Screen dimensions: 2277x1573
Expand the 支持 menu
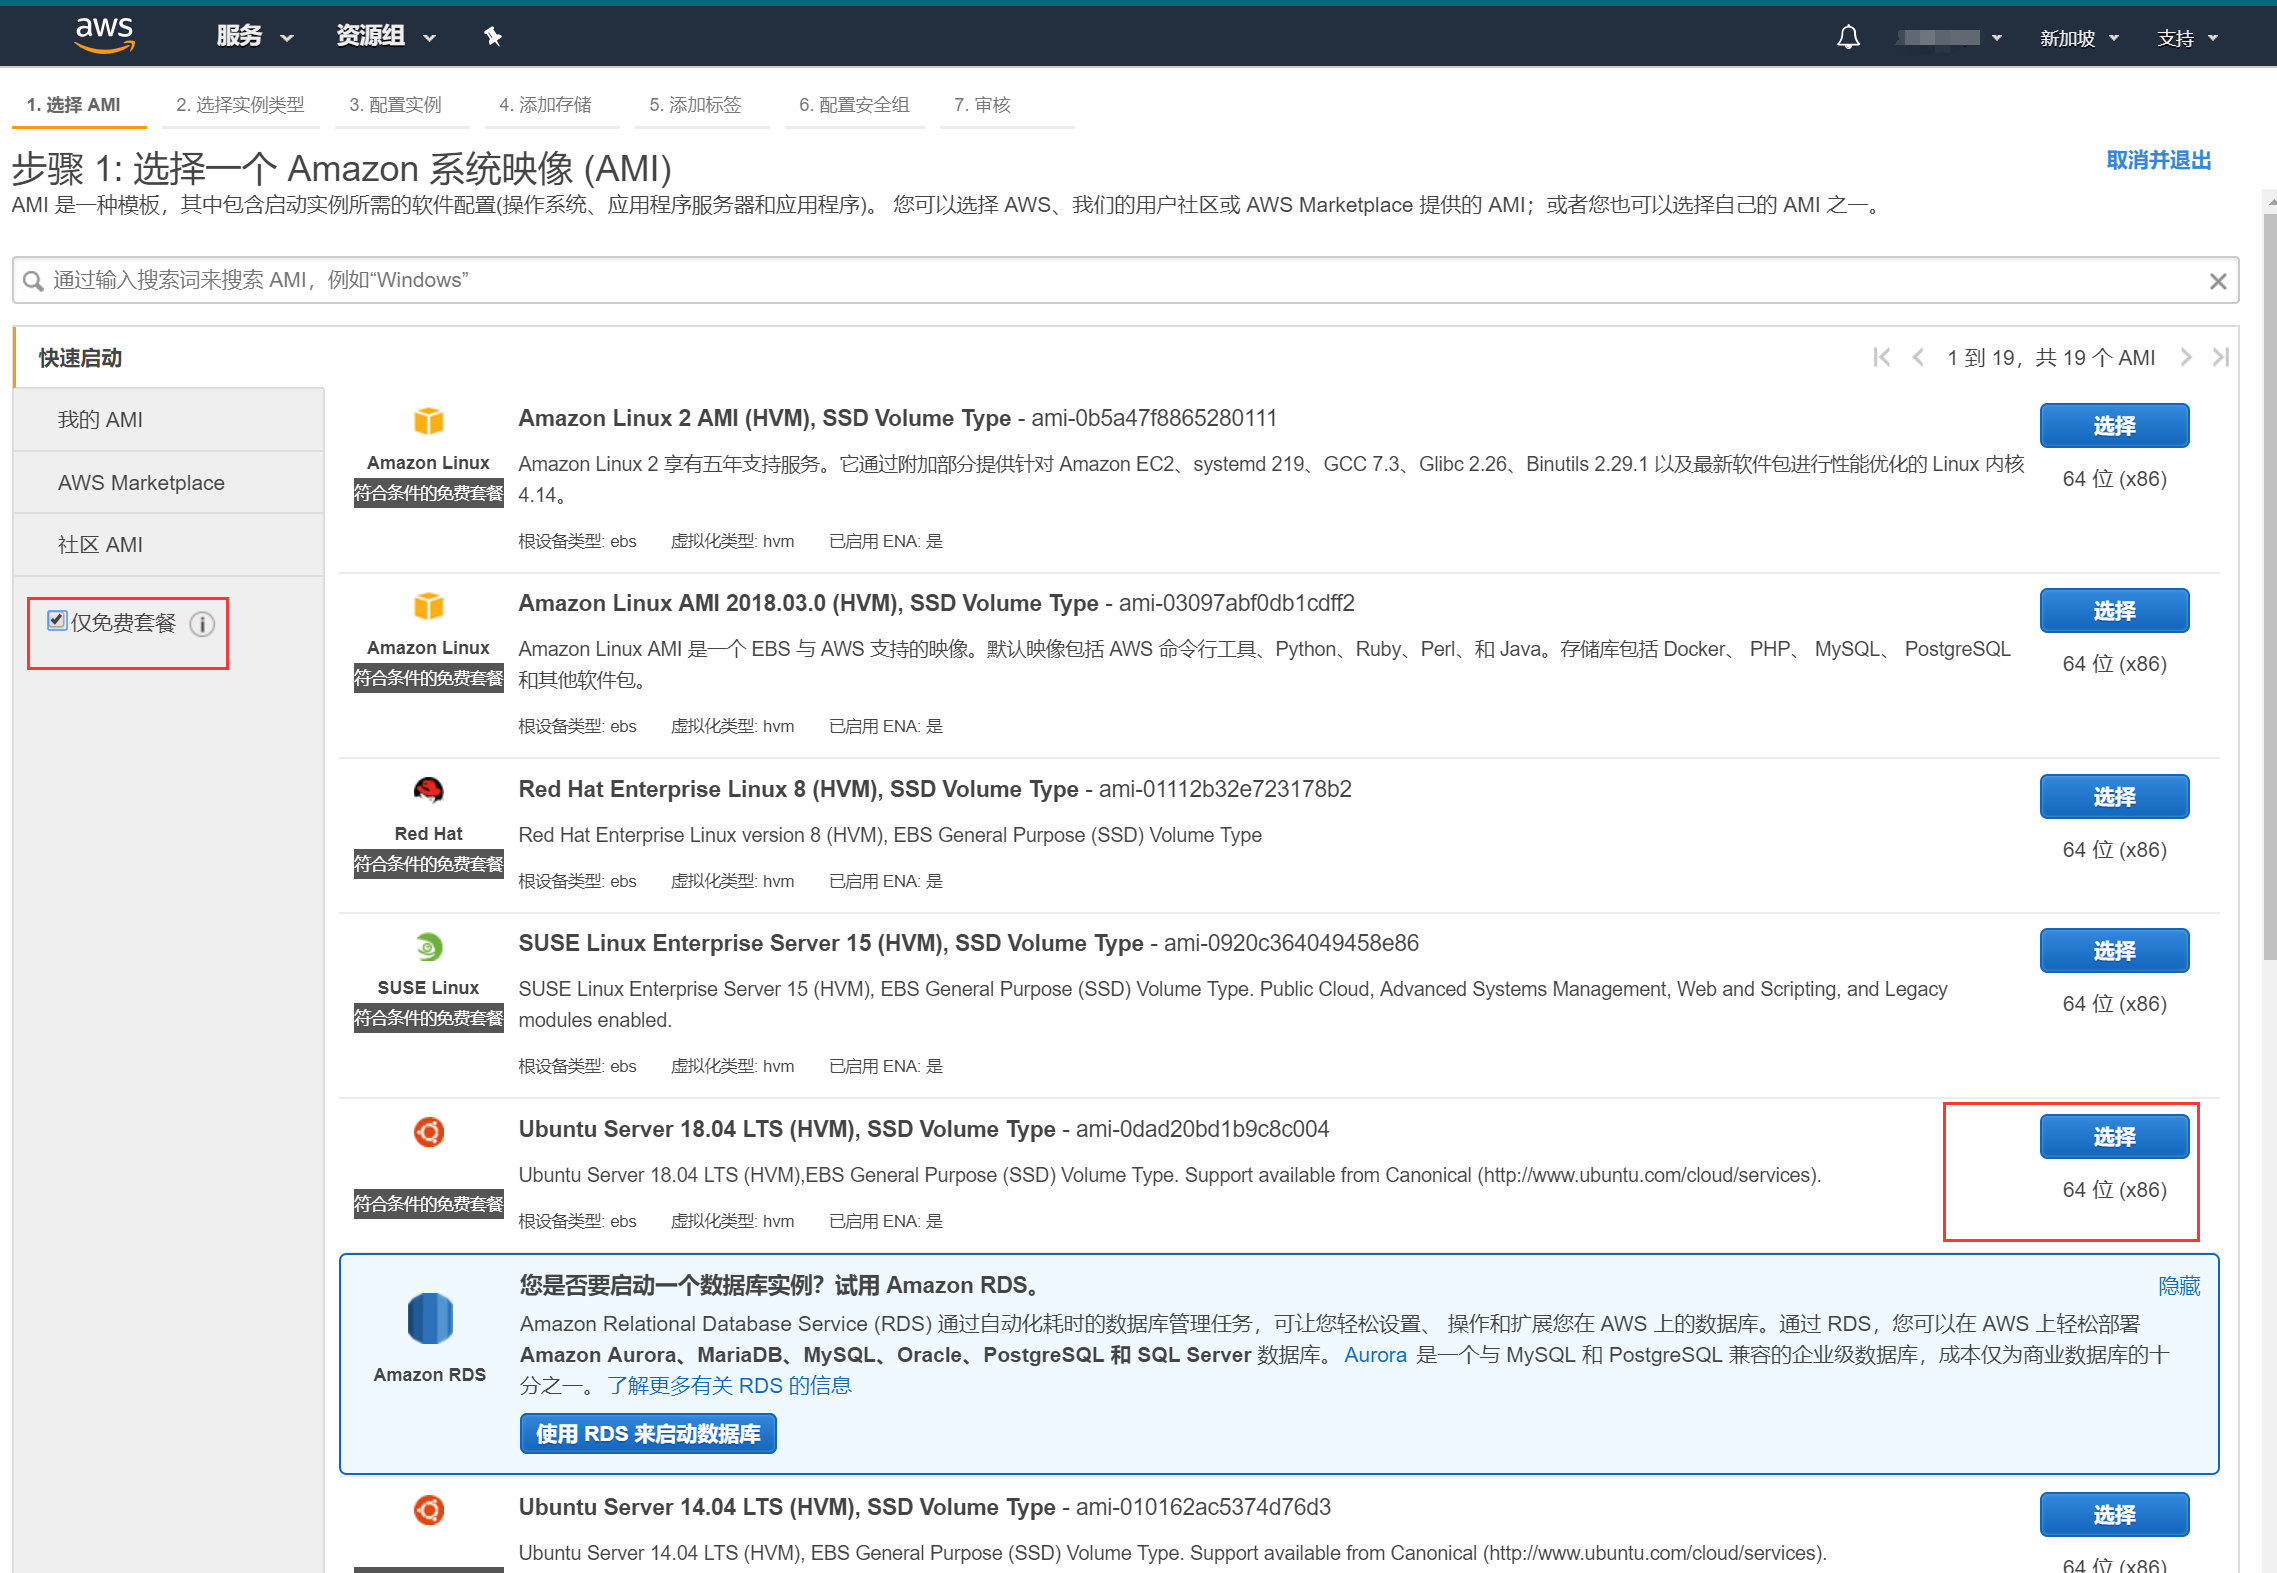[2187, 38]
